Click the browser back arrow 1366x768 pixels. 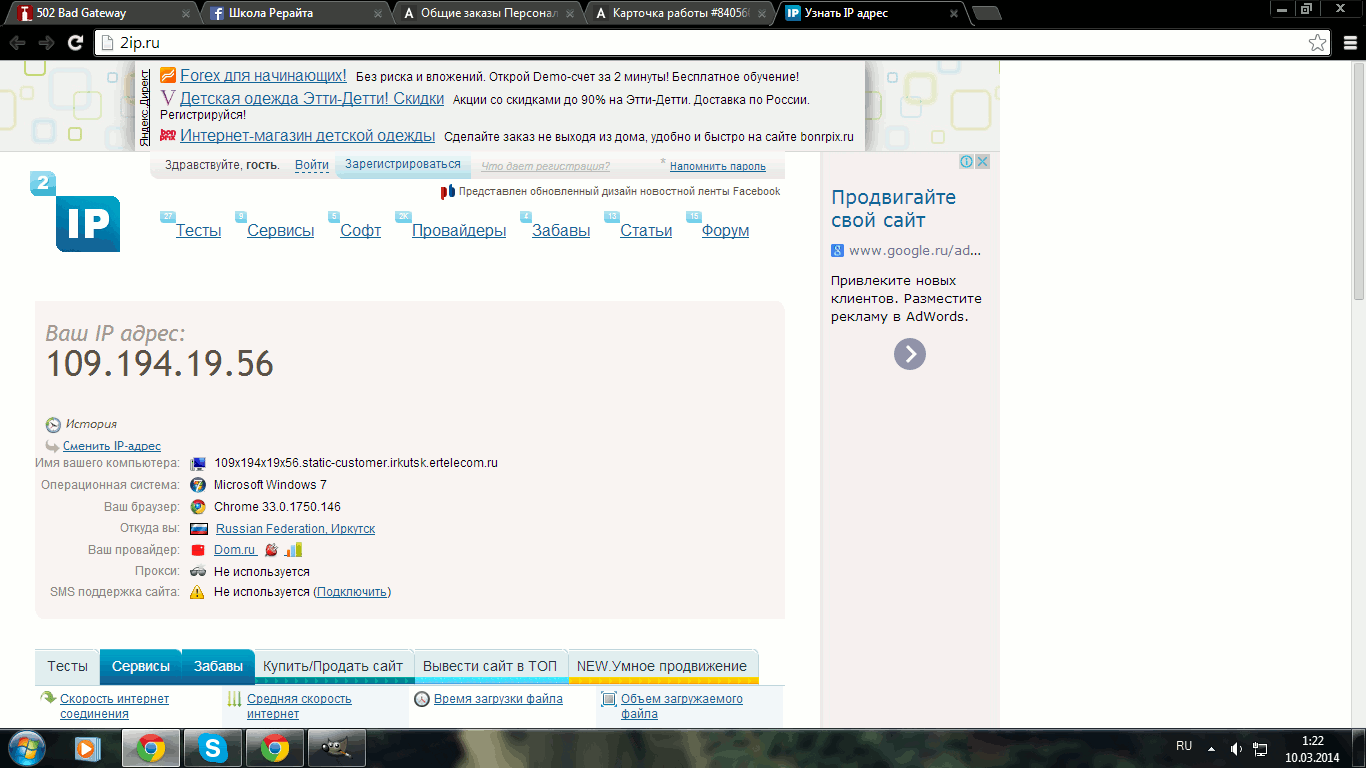(x=17, y=43)
